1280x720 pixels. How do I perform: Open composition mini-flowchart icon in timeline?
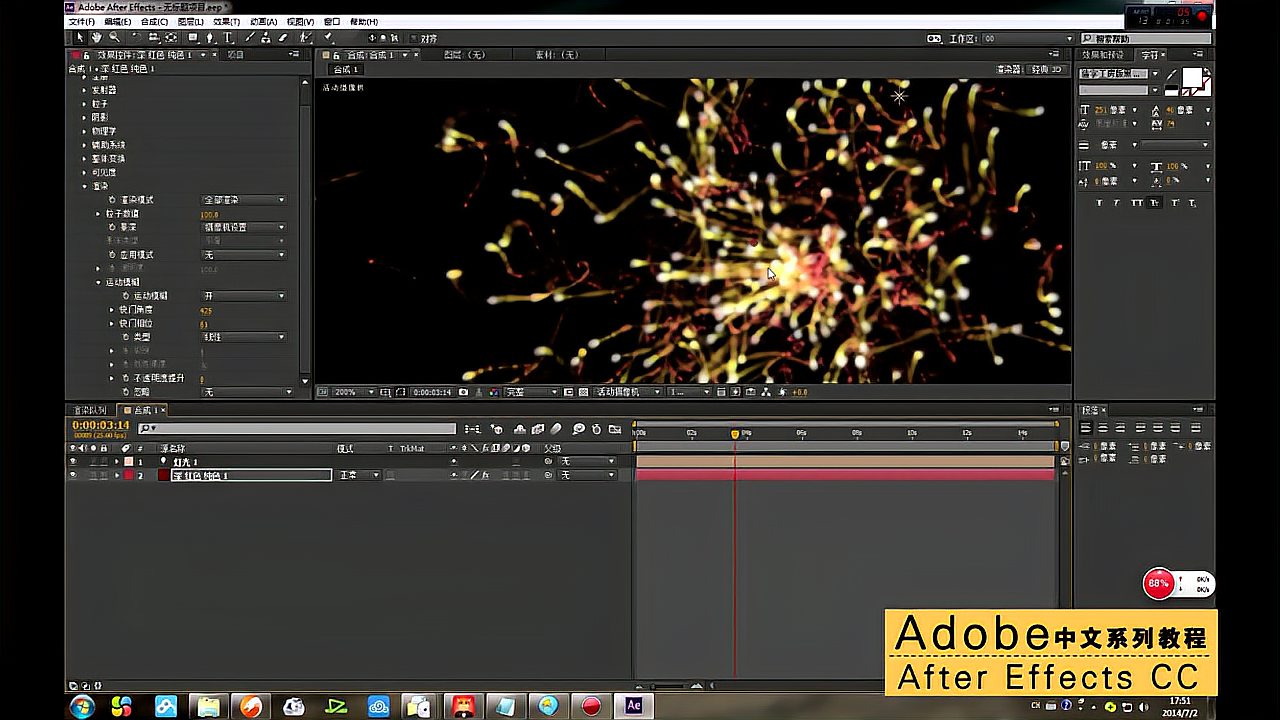tap(472, 429)
